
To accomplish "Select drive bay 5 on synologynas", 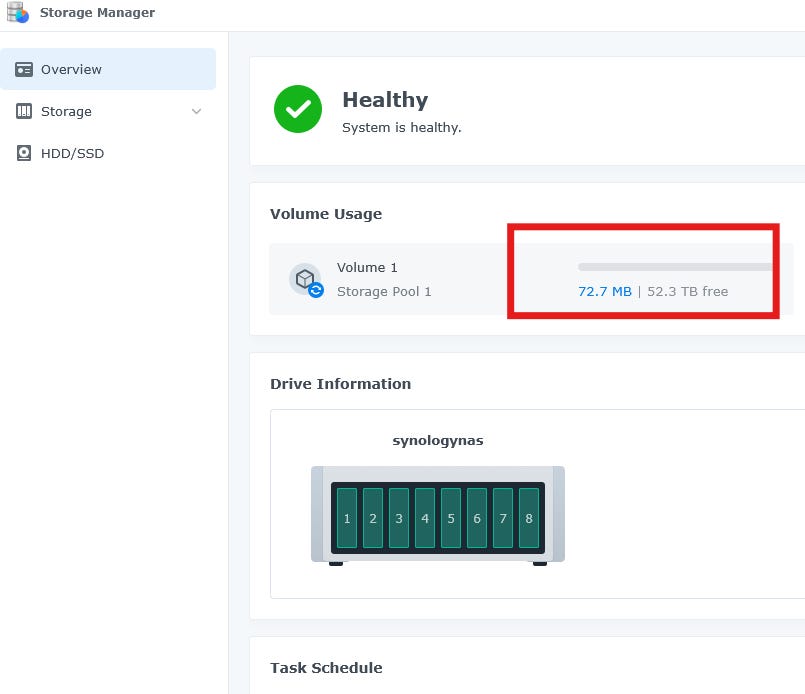I will (451, 518).
